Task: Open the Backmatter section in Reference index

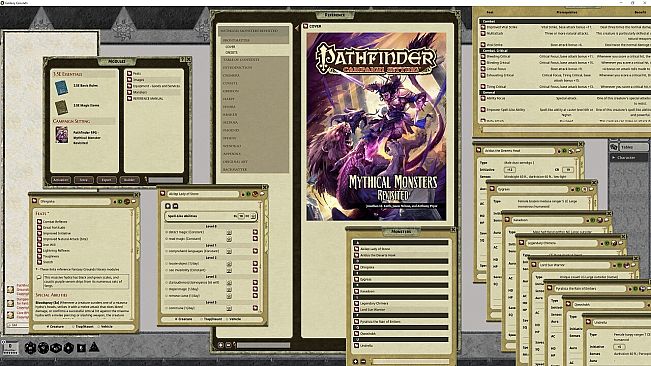Action: click(254, 169)
